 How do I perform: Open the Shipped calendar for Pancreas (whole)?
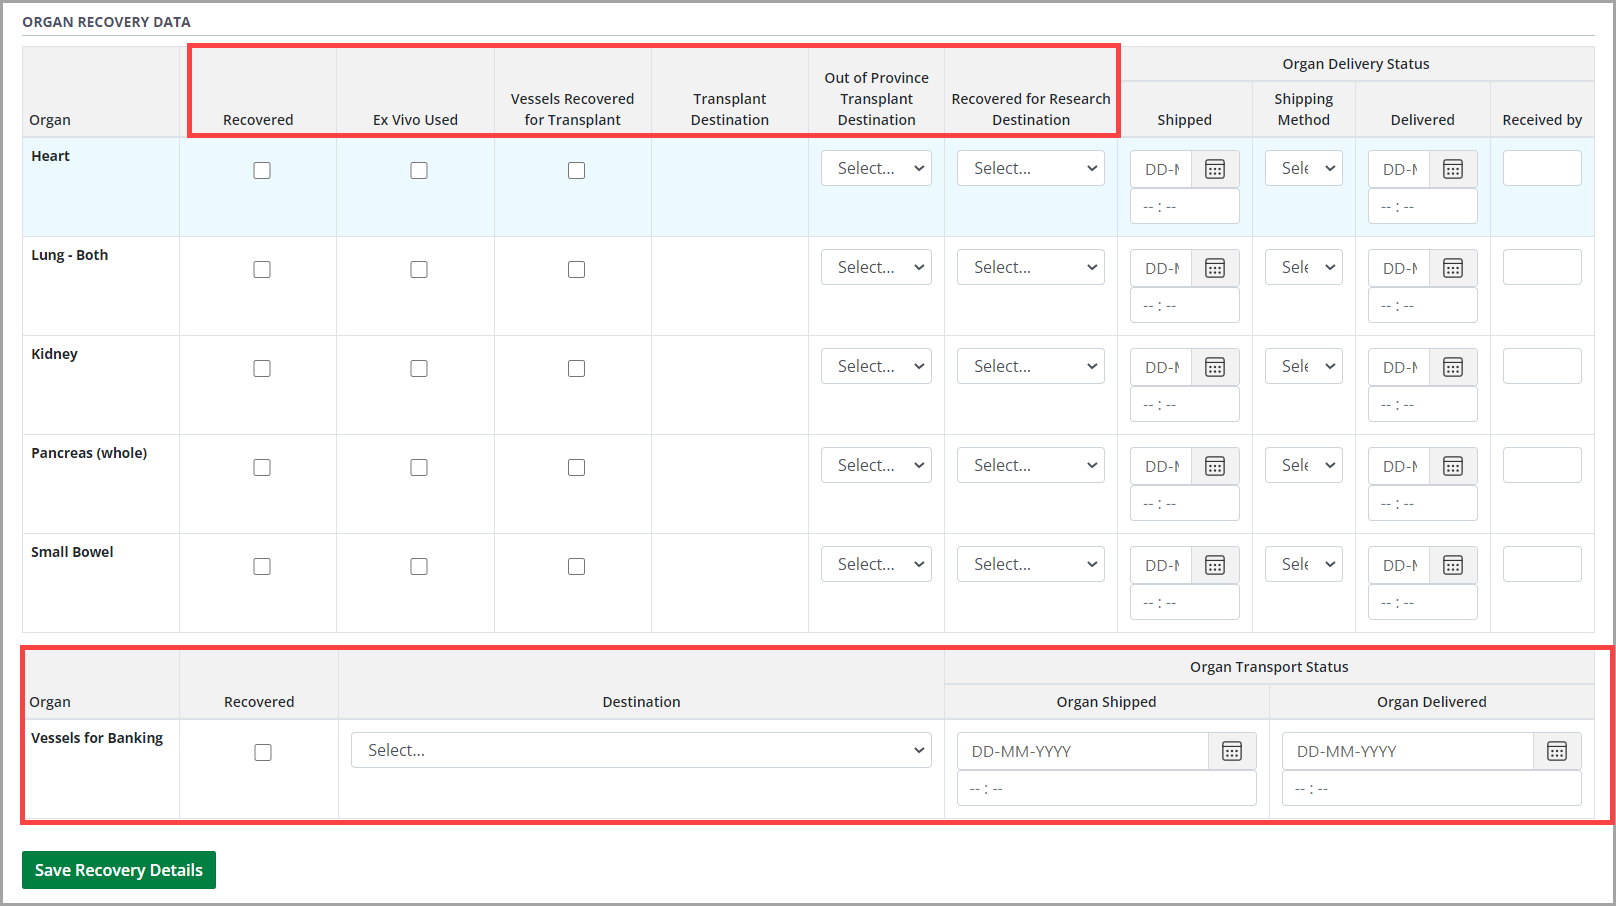click(1214, 465)
